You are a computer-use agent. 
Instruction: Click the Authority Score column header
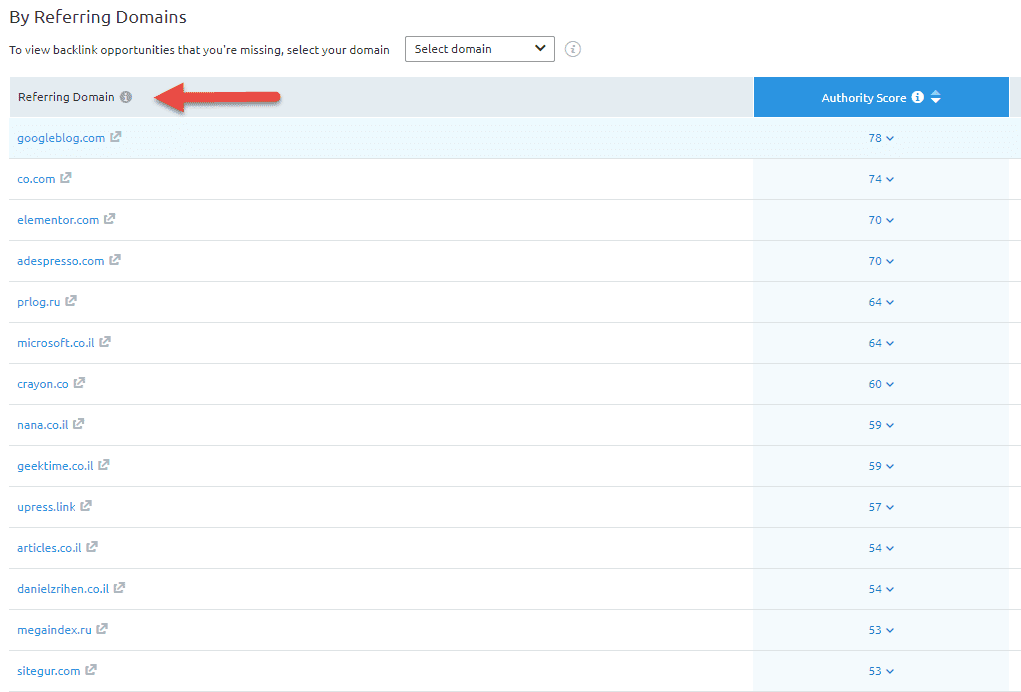coord(881,97)
